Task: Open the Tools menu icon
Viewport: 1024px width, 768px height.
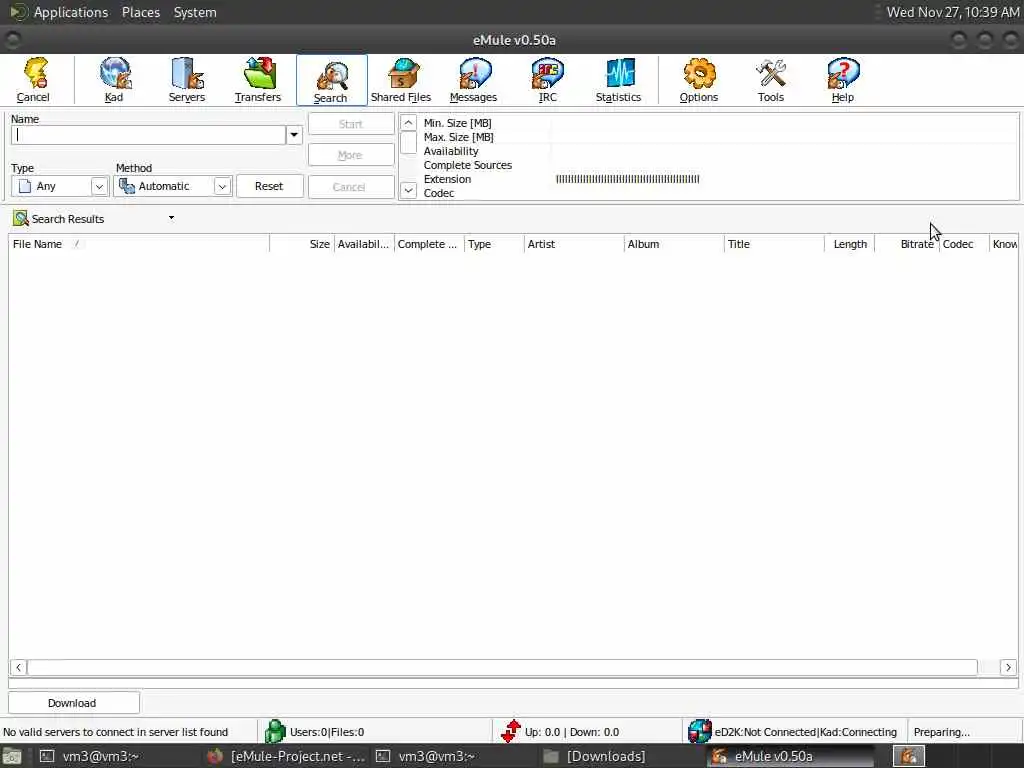Action: click(x=771, y=80)
